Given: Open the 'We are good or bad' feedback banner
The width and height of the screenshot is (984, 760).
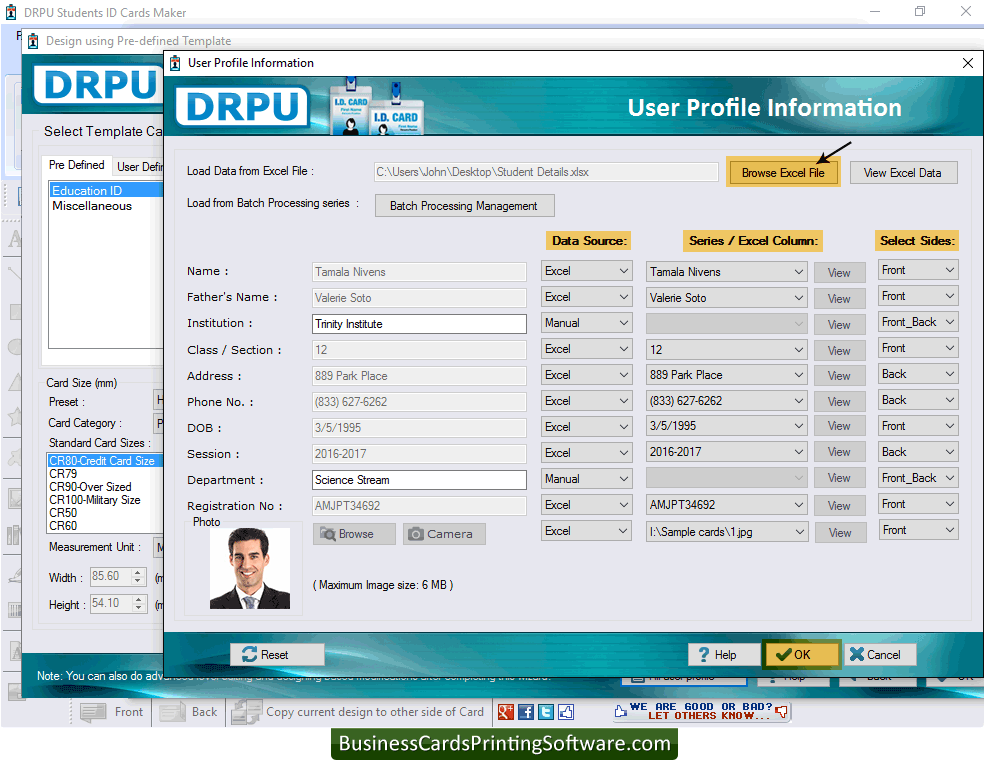Looking at the screenshot, I should (x=701, y=711).
